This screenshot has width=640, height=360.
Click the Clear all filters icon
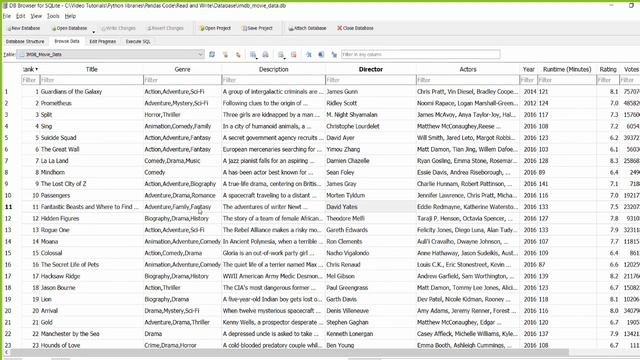click(225, 54)
